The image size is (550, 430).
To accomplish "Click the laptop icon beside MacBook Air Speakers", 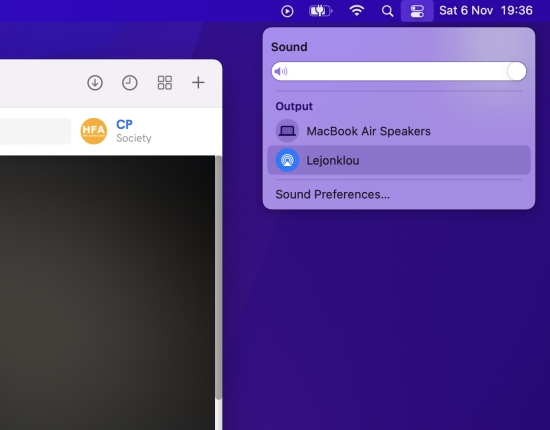I will [287, 131].
